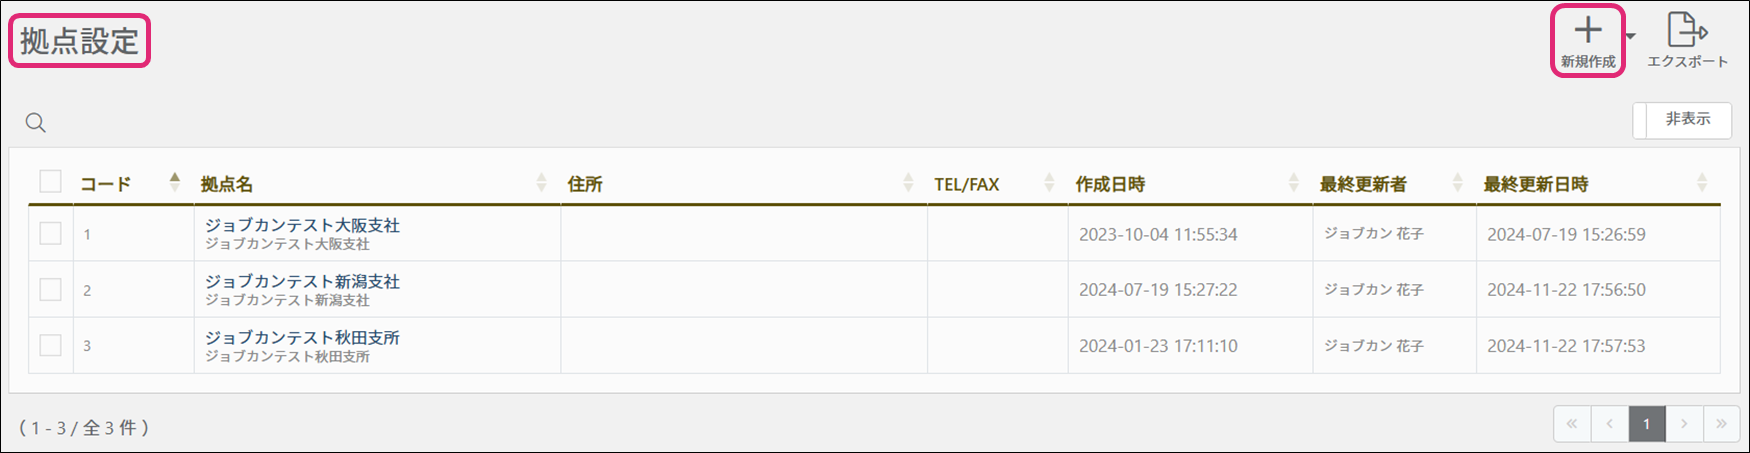Image resolution: width=1750 pixels, height=453 pixels.
Task: Sort by 最終更新者 column arrow
Action: tap(1457, 182)
